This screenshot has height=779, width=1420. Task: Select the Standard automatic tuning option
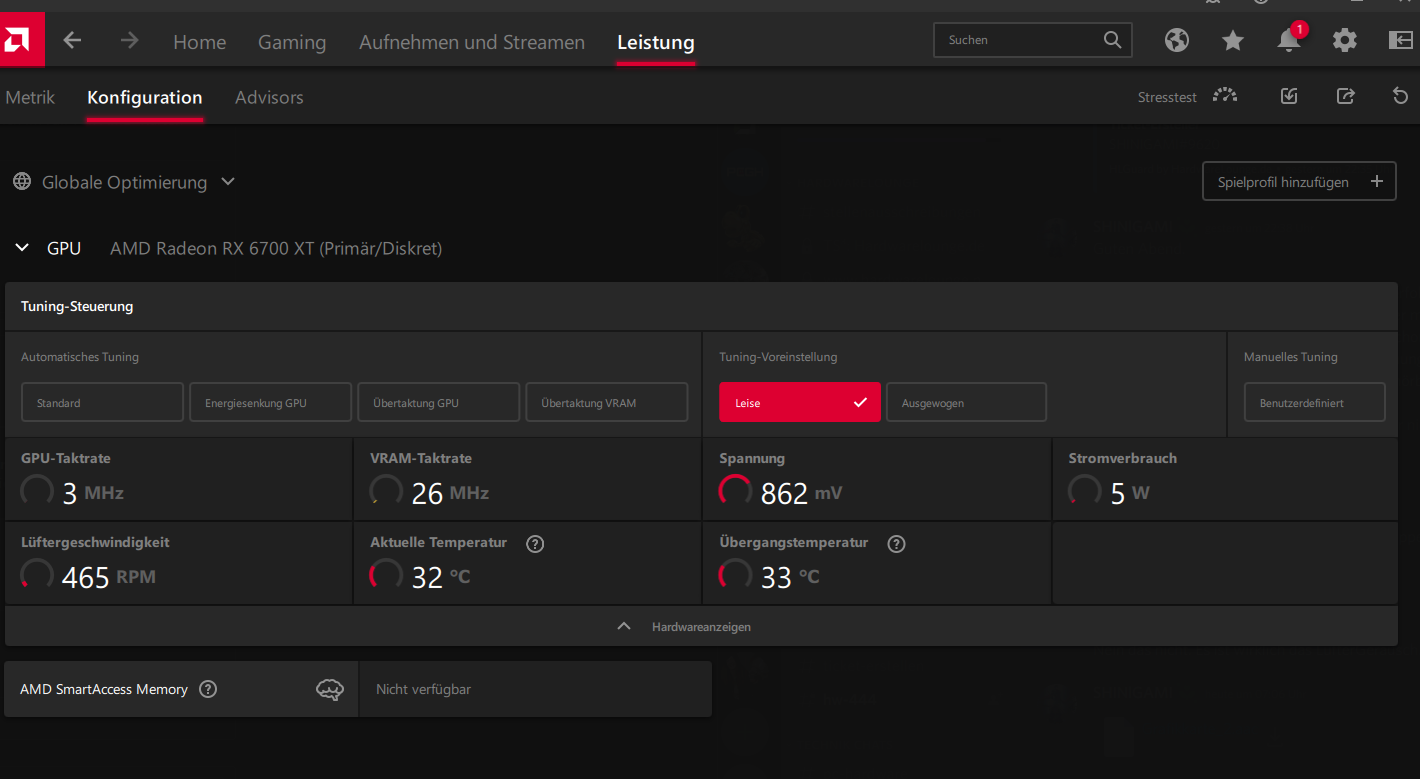coord(102,402)
